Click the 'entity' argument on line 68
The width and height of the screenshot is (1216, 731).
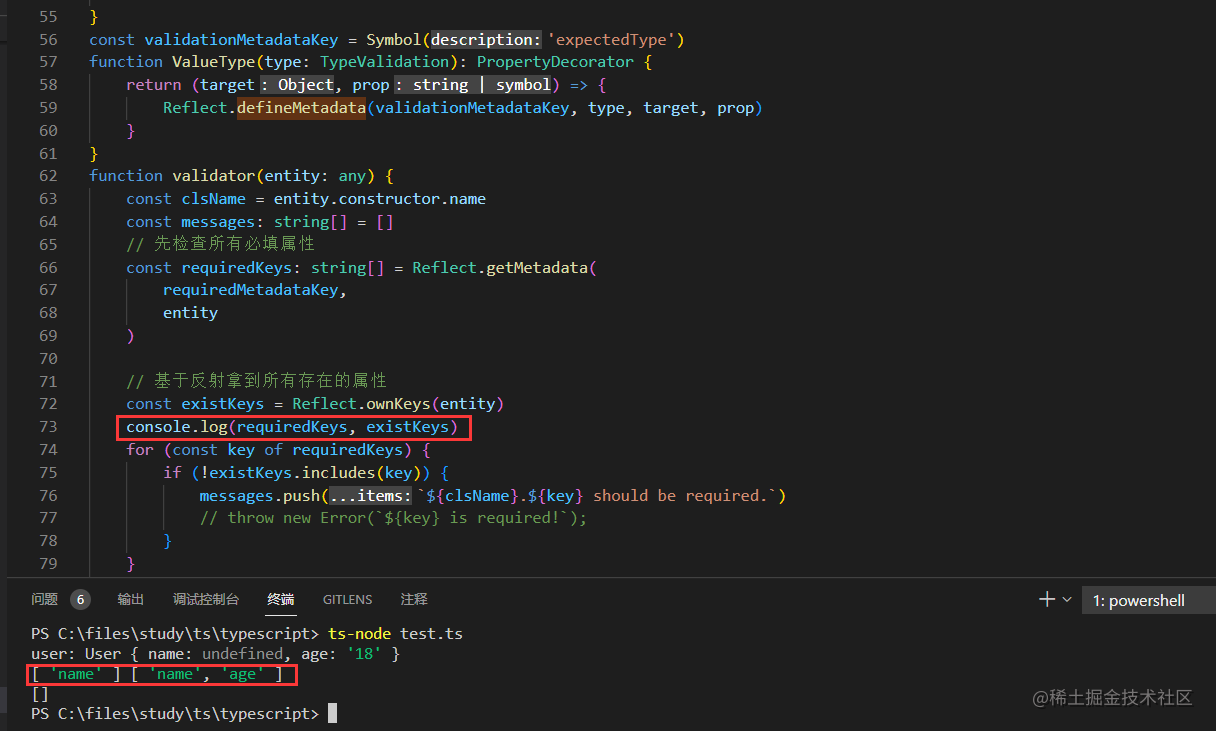pos(190,313)
